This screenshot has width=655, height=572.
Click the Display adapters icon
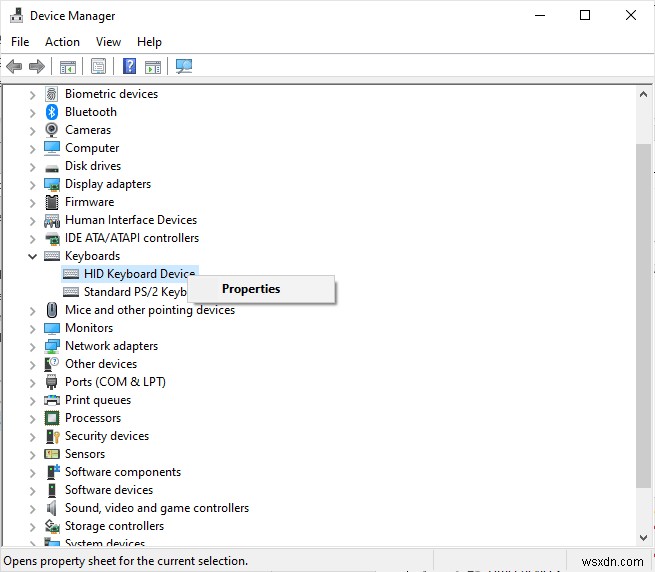point(52,184)
